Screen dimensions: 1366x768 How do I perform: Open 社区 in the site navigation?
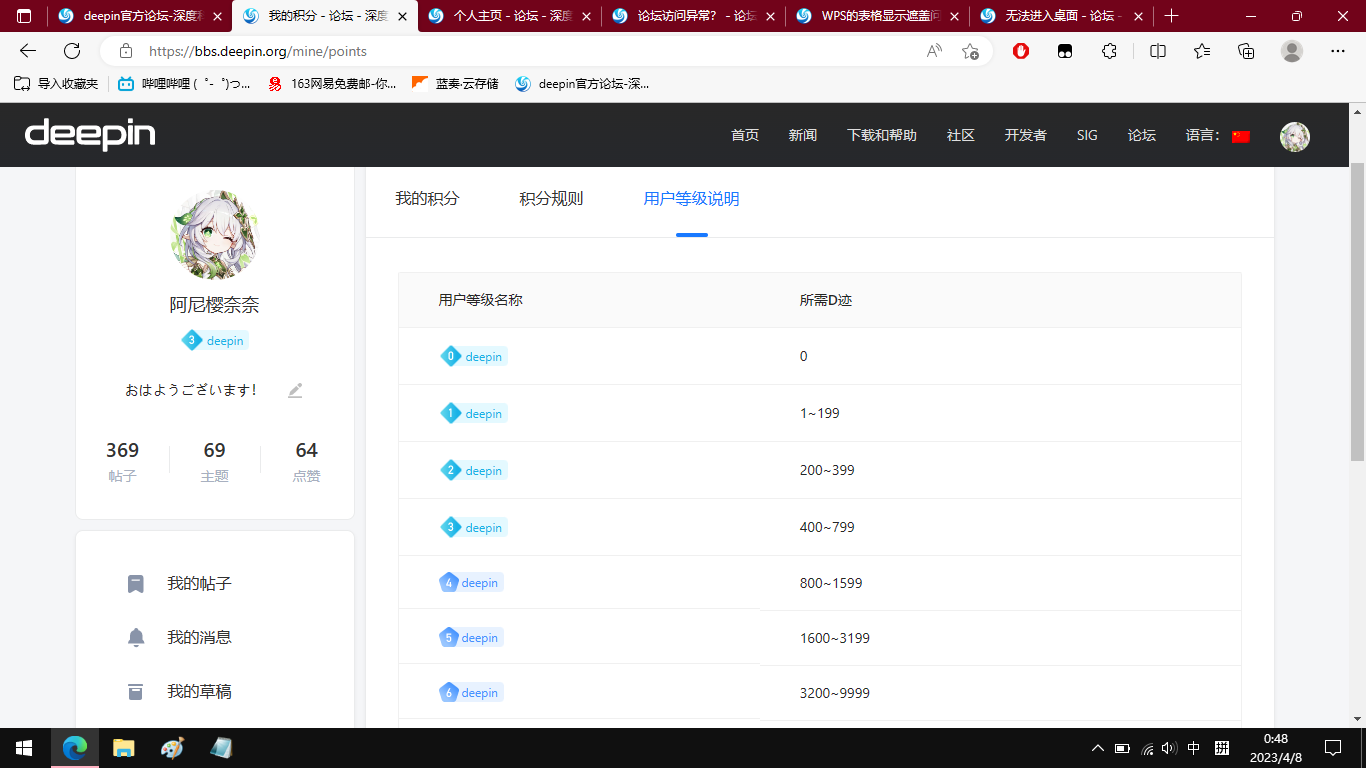pos(961,135)
